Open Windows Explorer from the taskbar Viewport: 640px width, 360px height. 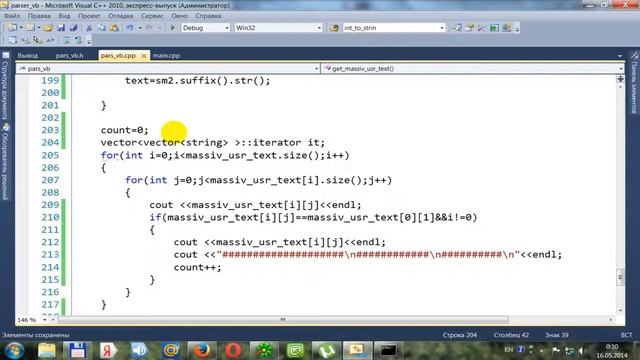point(46,350)
